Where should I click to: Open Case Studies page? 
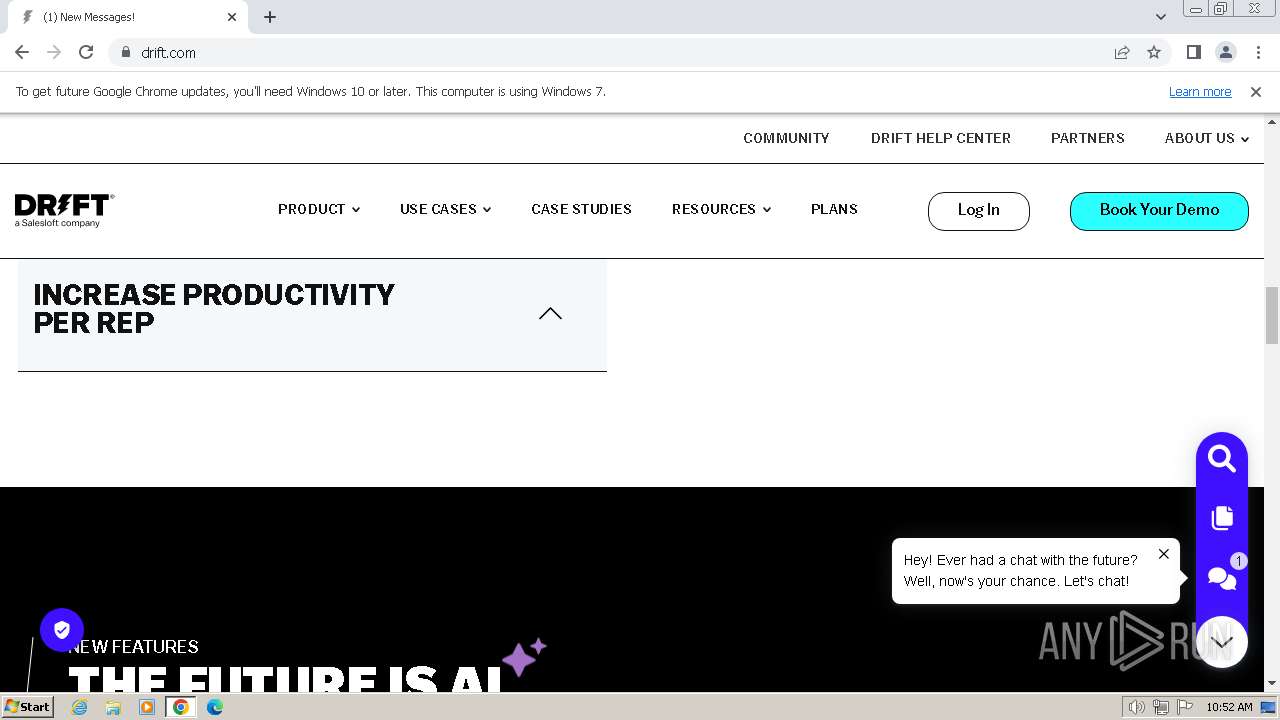pyautogui.click(x=581, y=209)
